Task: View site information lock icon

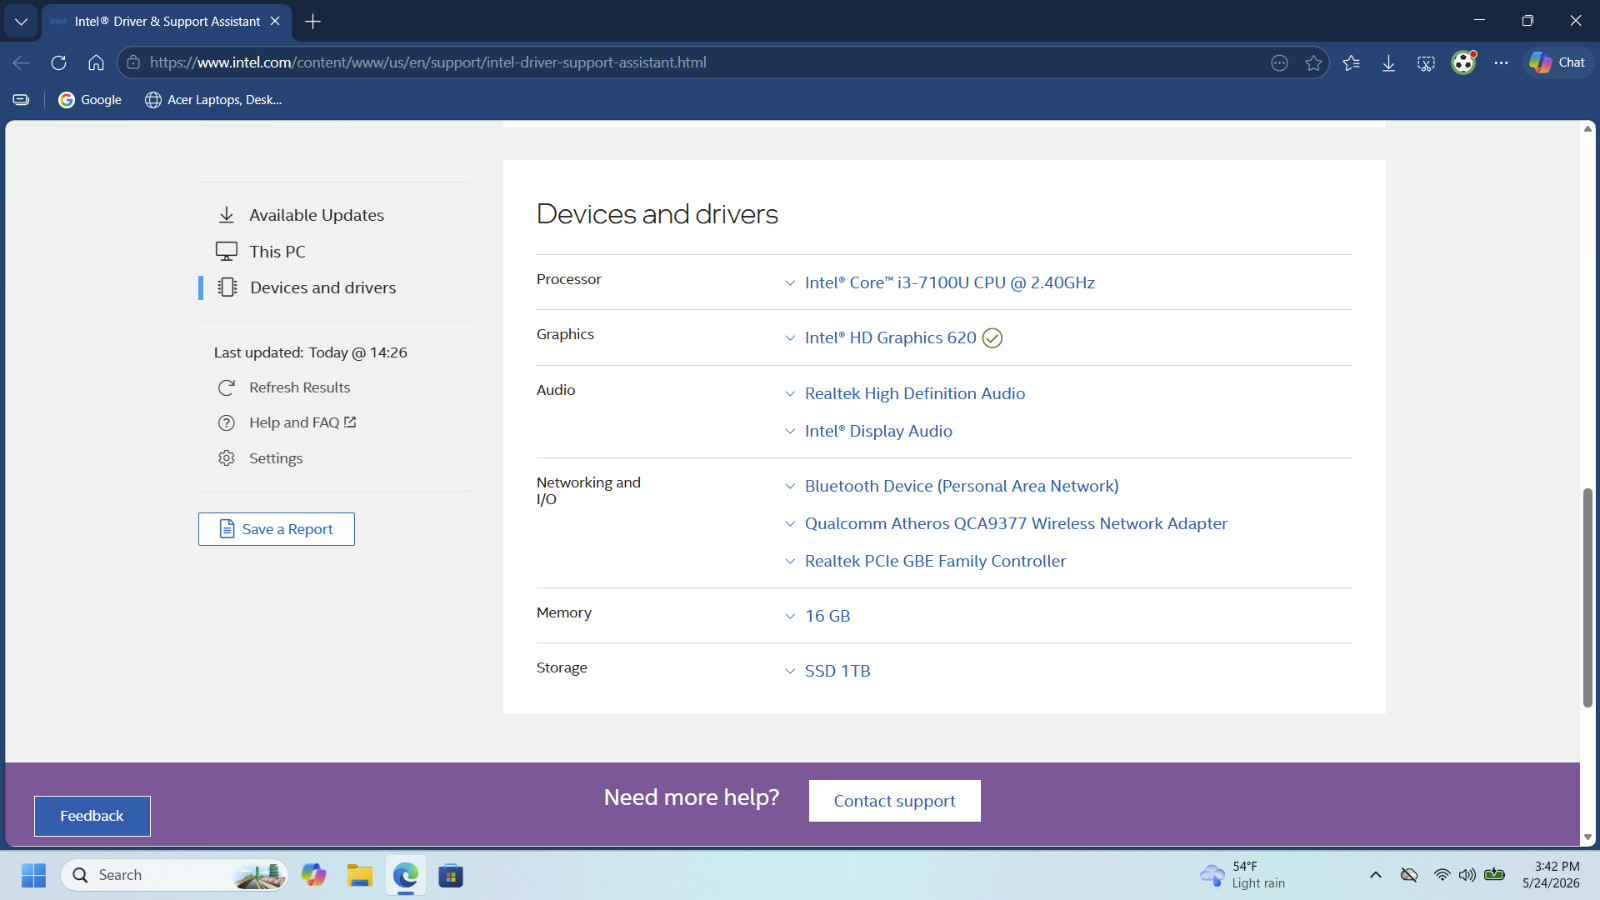Action: coord(133,62)
